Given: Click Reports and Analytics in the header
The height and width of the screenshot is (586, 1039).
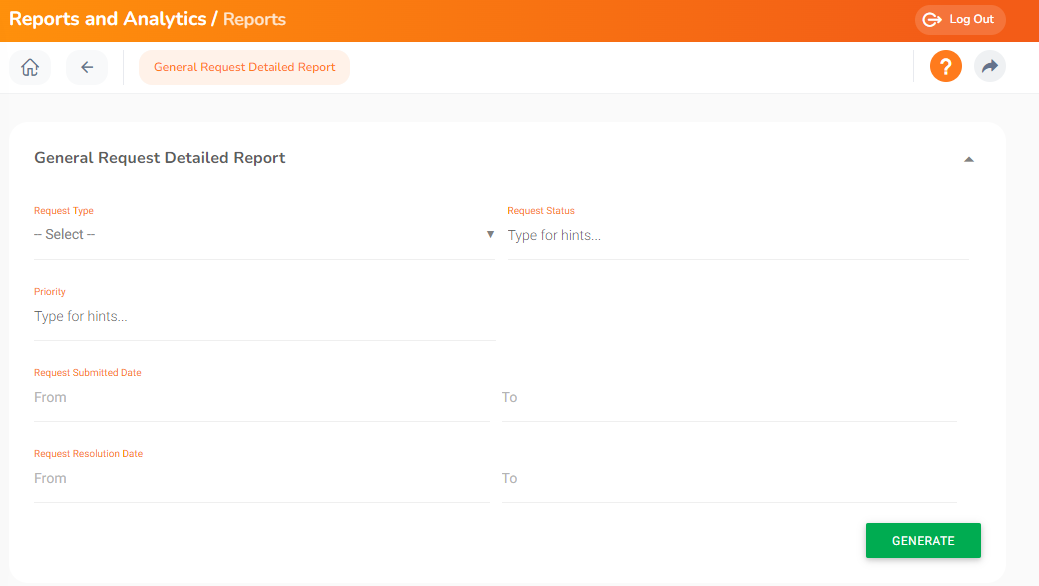Looking at the screenshot, I should [107, 19].
